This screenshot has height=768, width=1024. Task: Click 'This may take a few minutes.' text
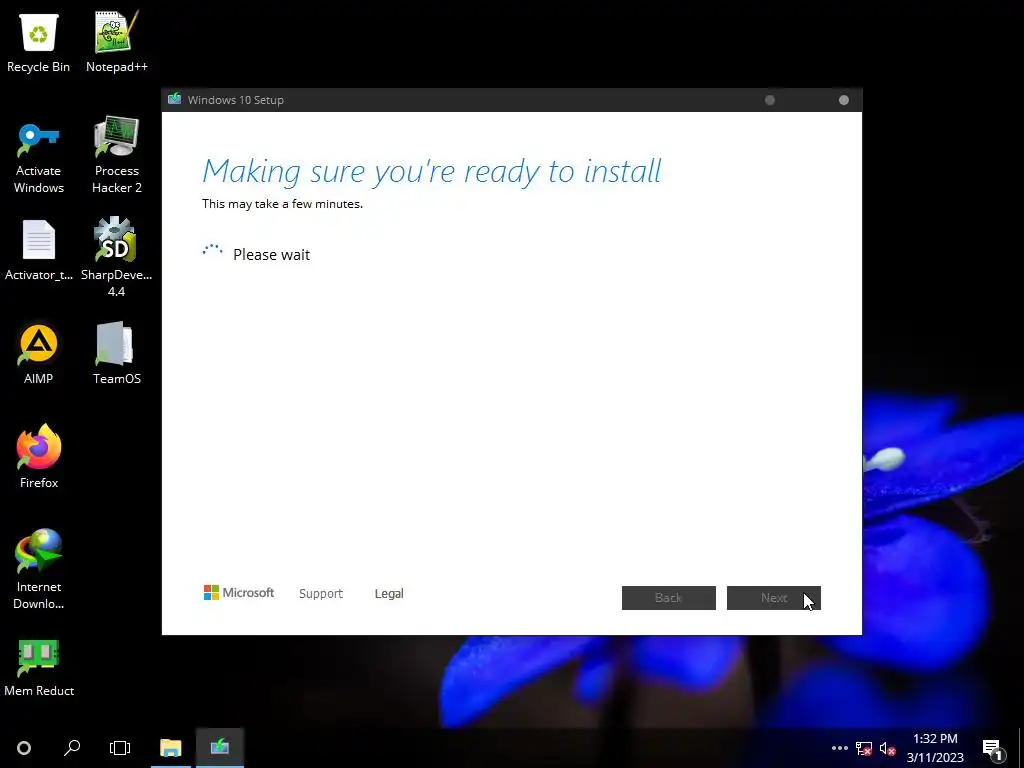point(282,204)
